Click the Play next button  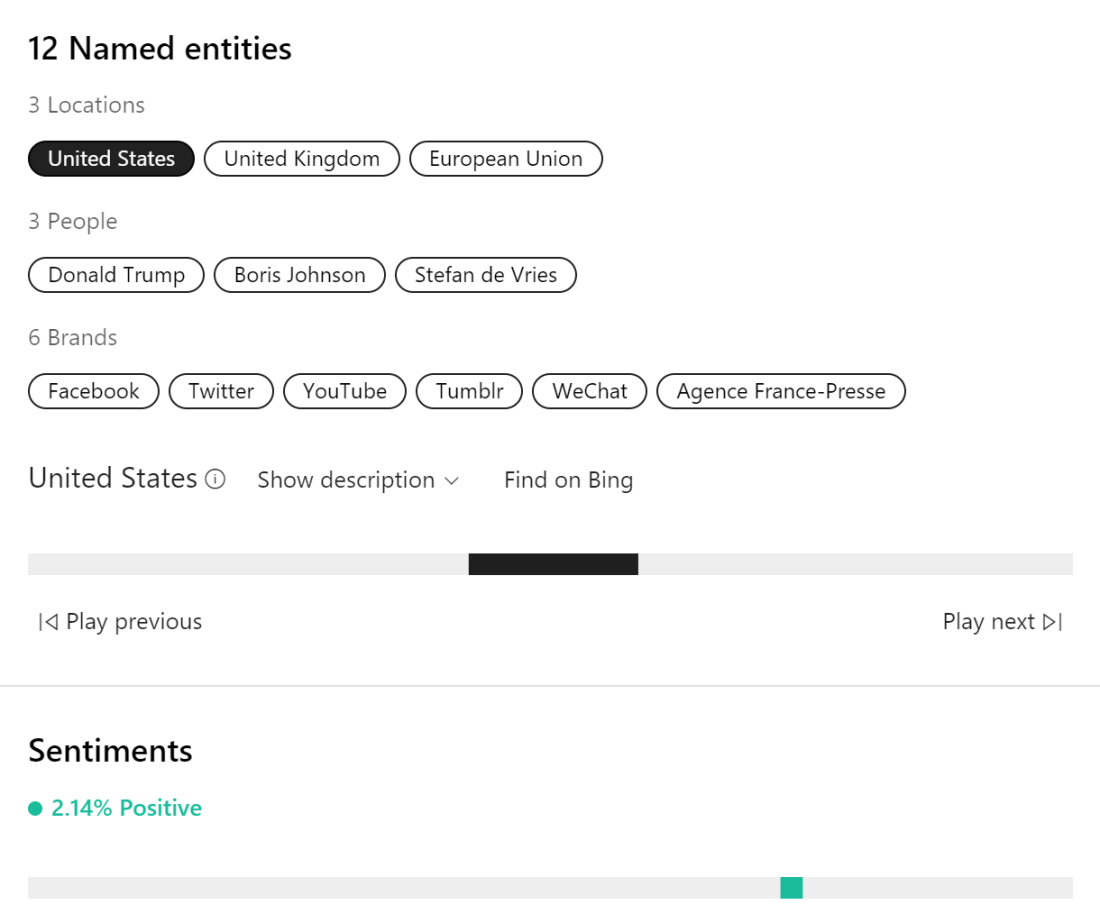point(1002,622)
